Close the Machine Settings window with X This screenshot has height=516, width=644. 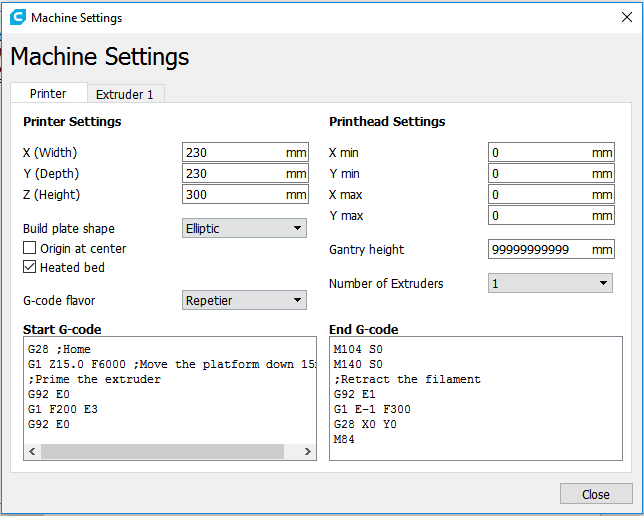[x=627, y=17]
